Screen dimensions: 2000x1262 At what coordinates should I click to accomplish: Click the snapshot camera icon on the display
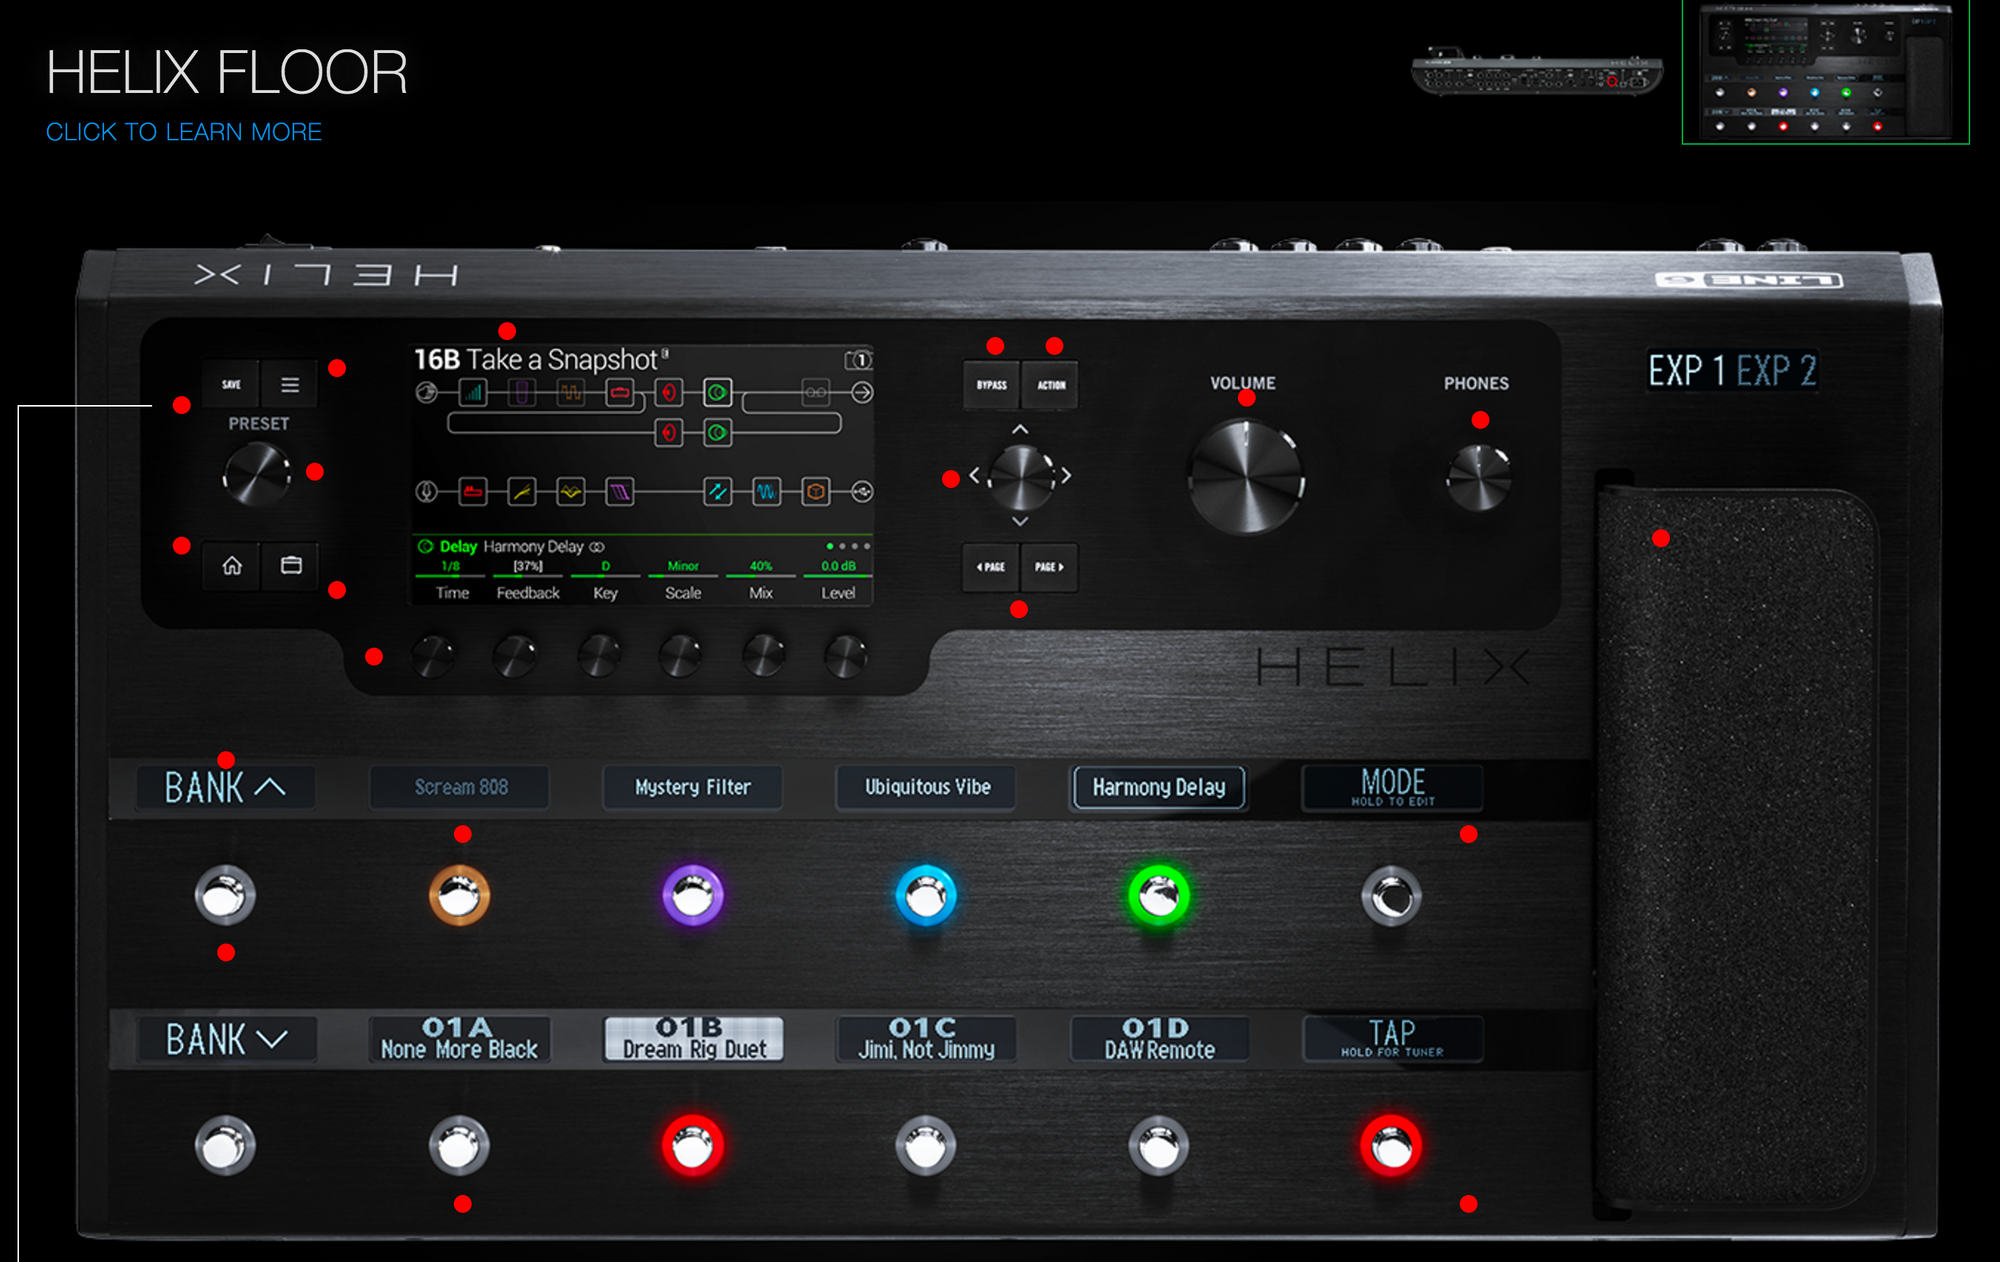click(x=859, y=360)
